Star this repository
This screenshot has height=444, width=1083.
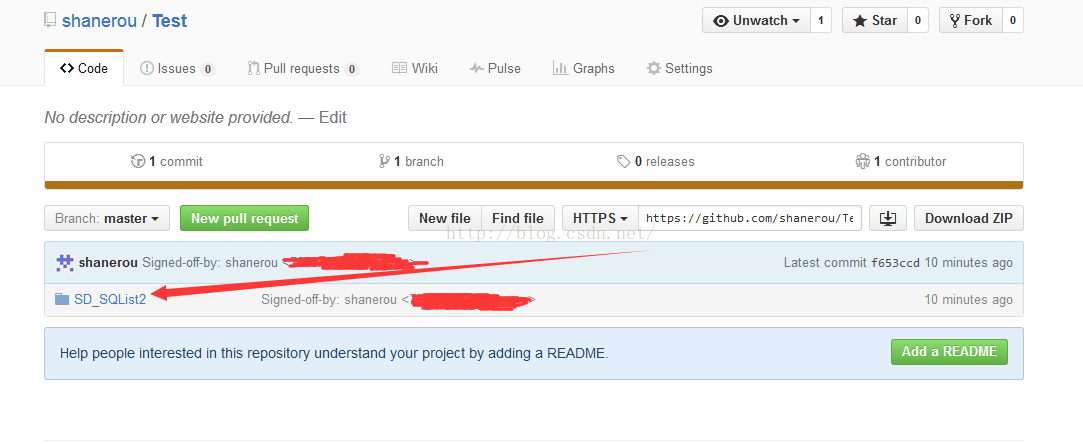point(874,21)
